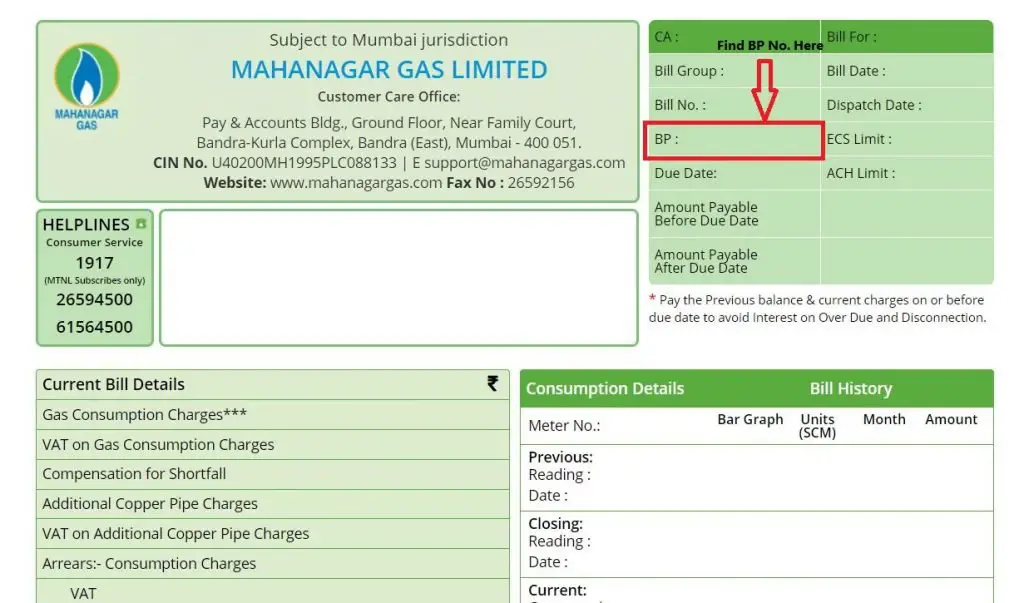Click the Meter No. field
The height and width of the screenshot is (603, 1024).
coord(564,426)
